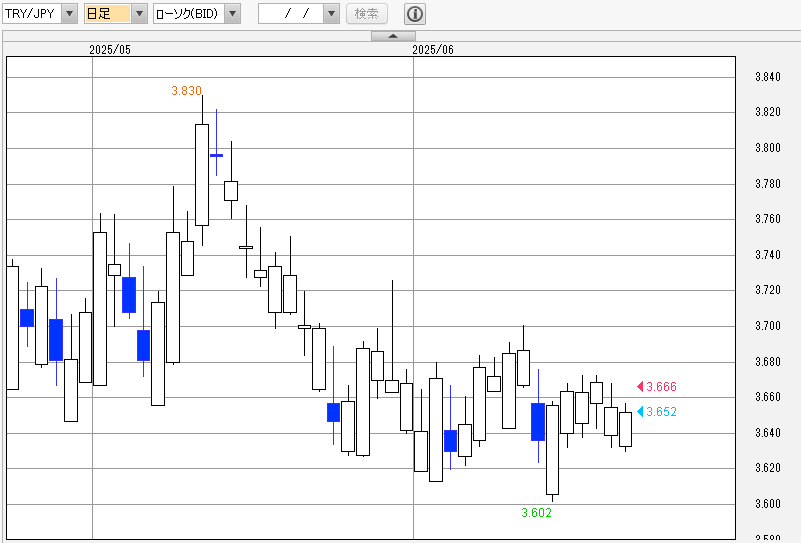This screenshot has height=543, width=801.
Task: Click the small blue doji candle near 3.796
Action: pos(217,155)
